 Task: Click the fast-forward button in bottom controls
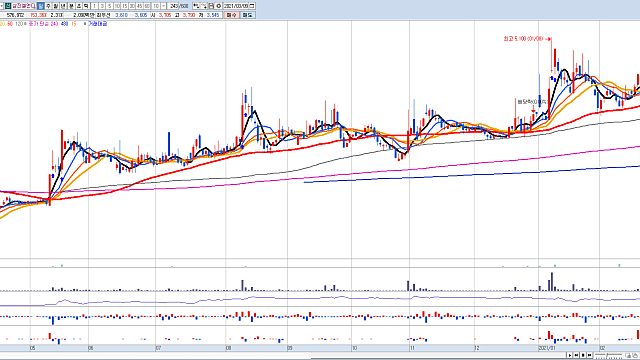click(x=589, y=356)
